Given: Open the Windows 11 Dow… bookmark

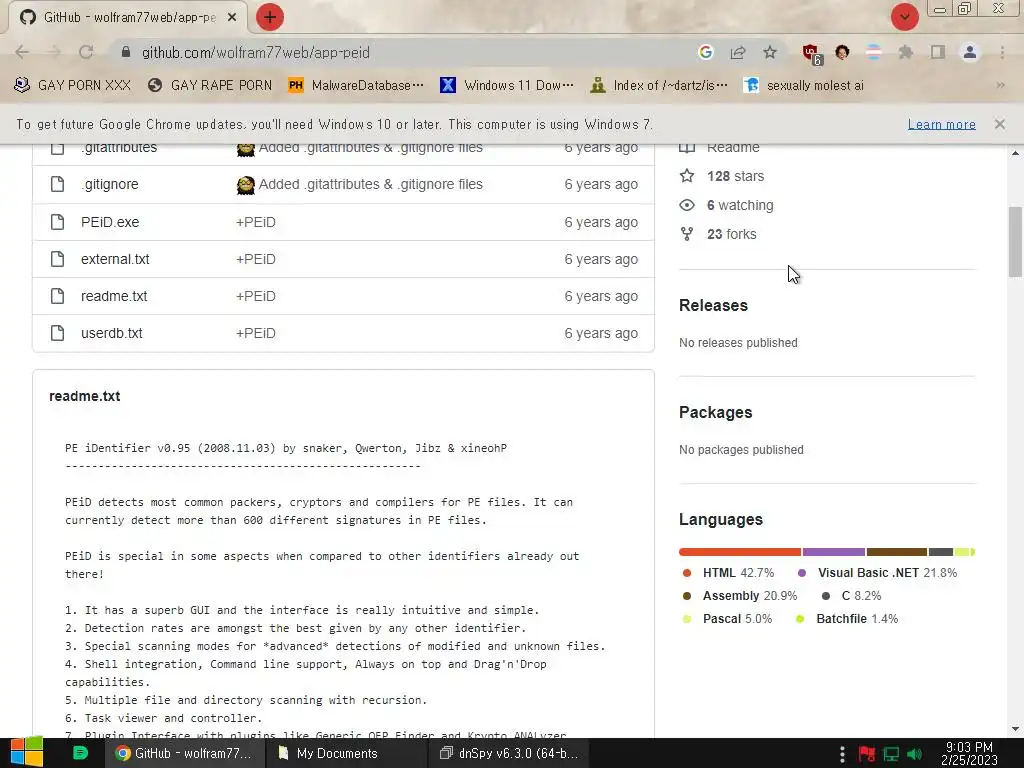Looking at the screenshot, I should pyautogui.click(x=507, y=86).
